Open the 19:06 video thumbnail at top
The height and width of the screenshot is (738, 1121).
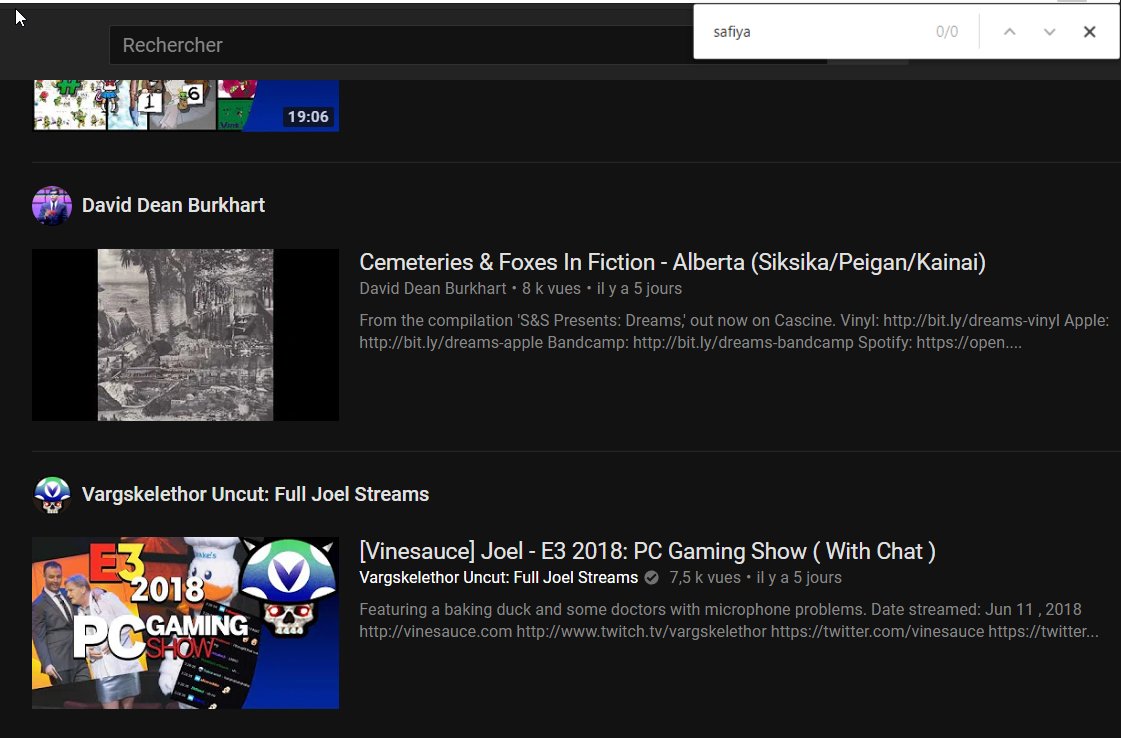pyautogui.click(x=185, y=105)
